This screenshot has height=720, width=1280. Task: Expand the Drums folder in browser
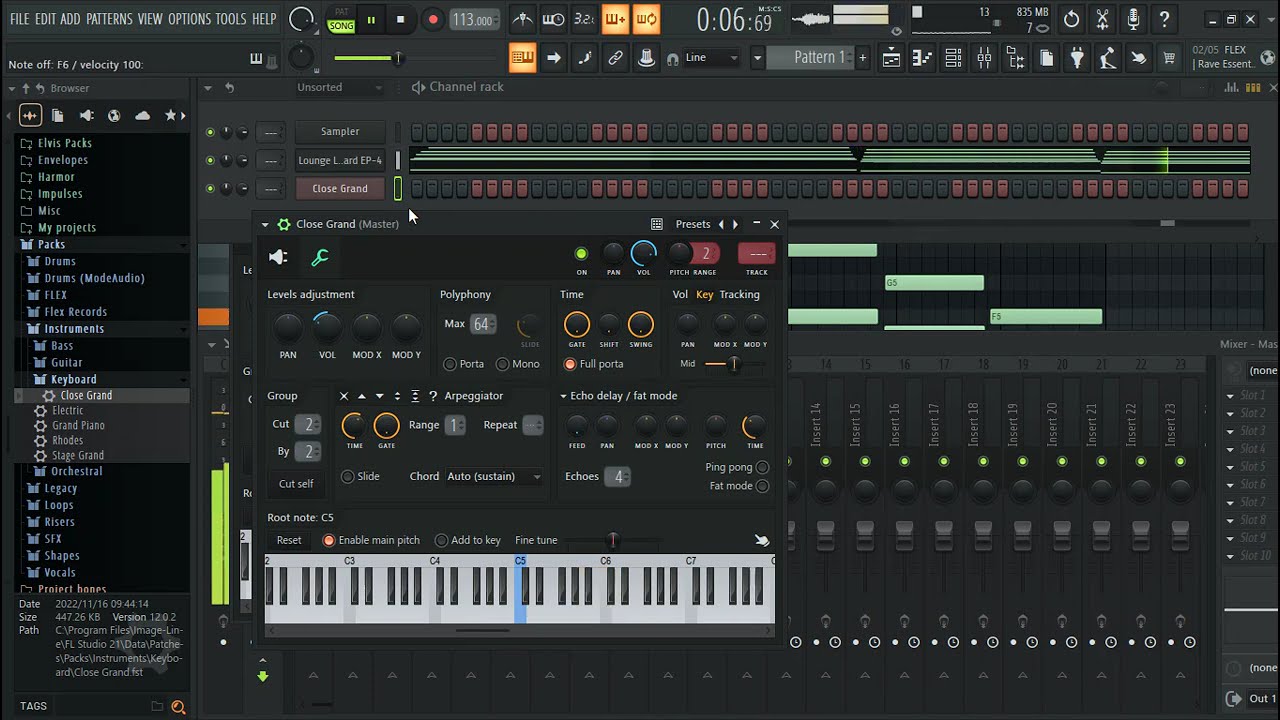click(60, 261)
